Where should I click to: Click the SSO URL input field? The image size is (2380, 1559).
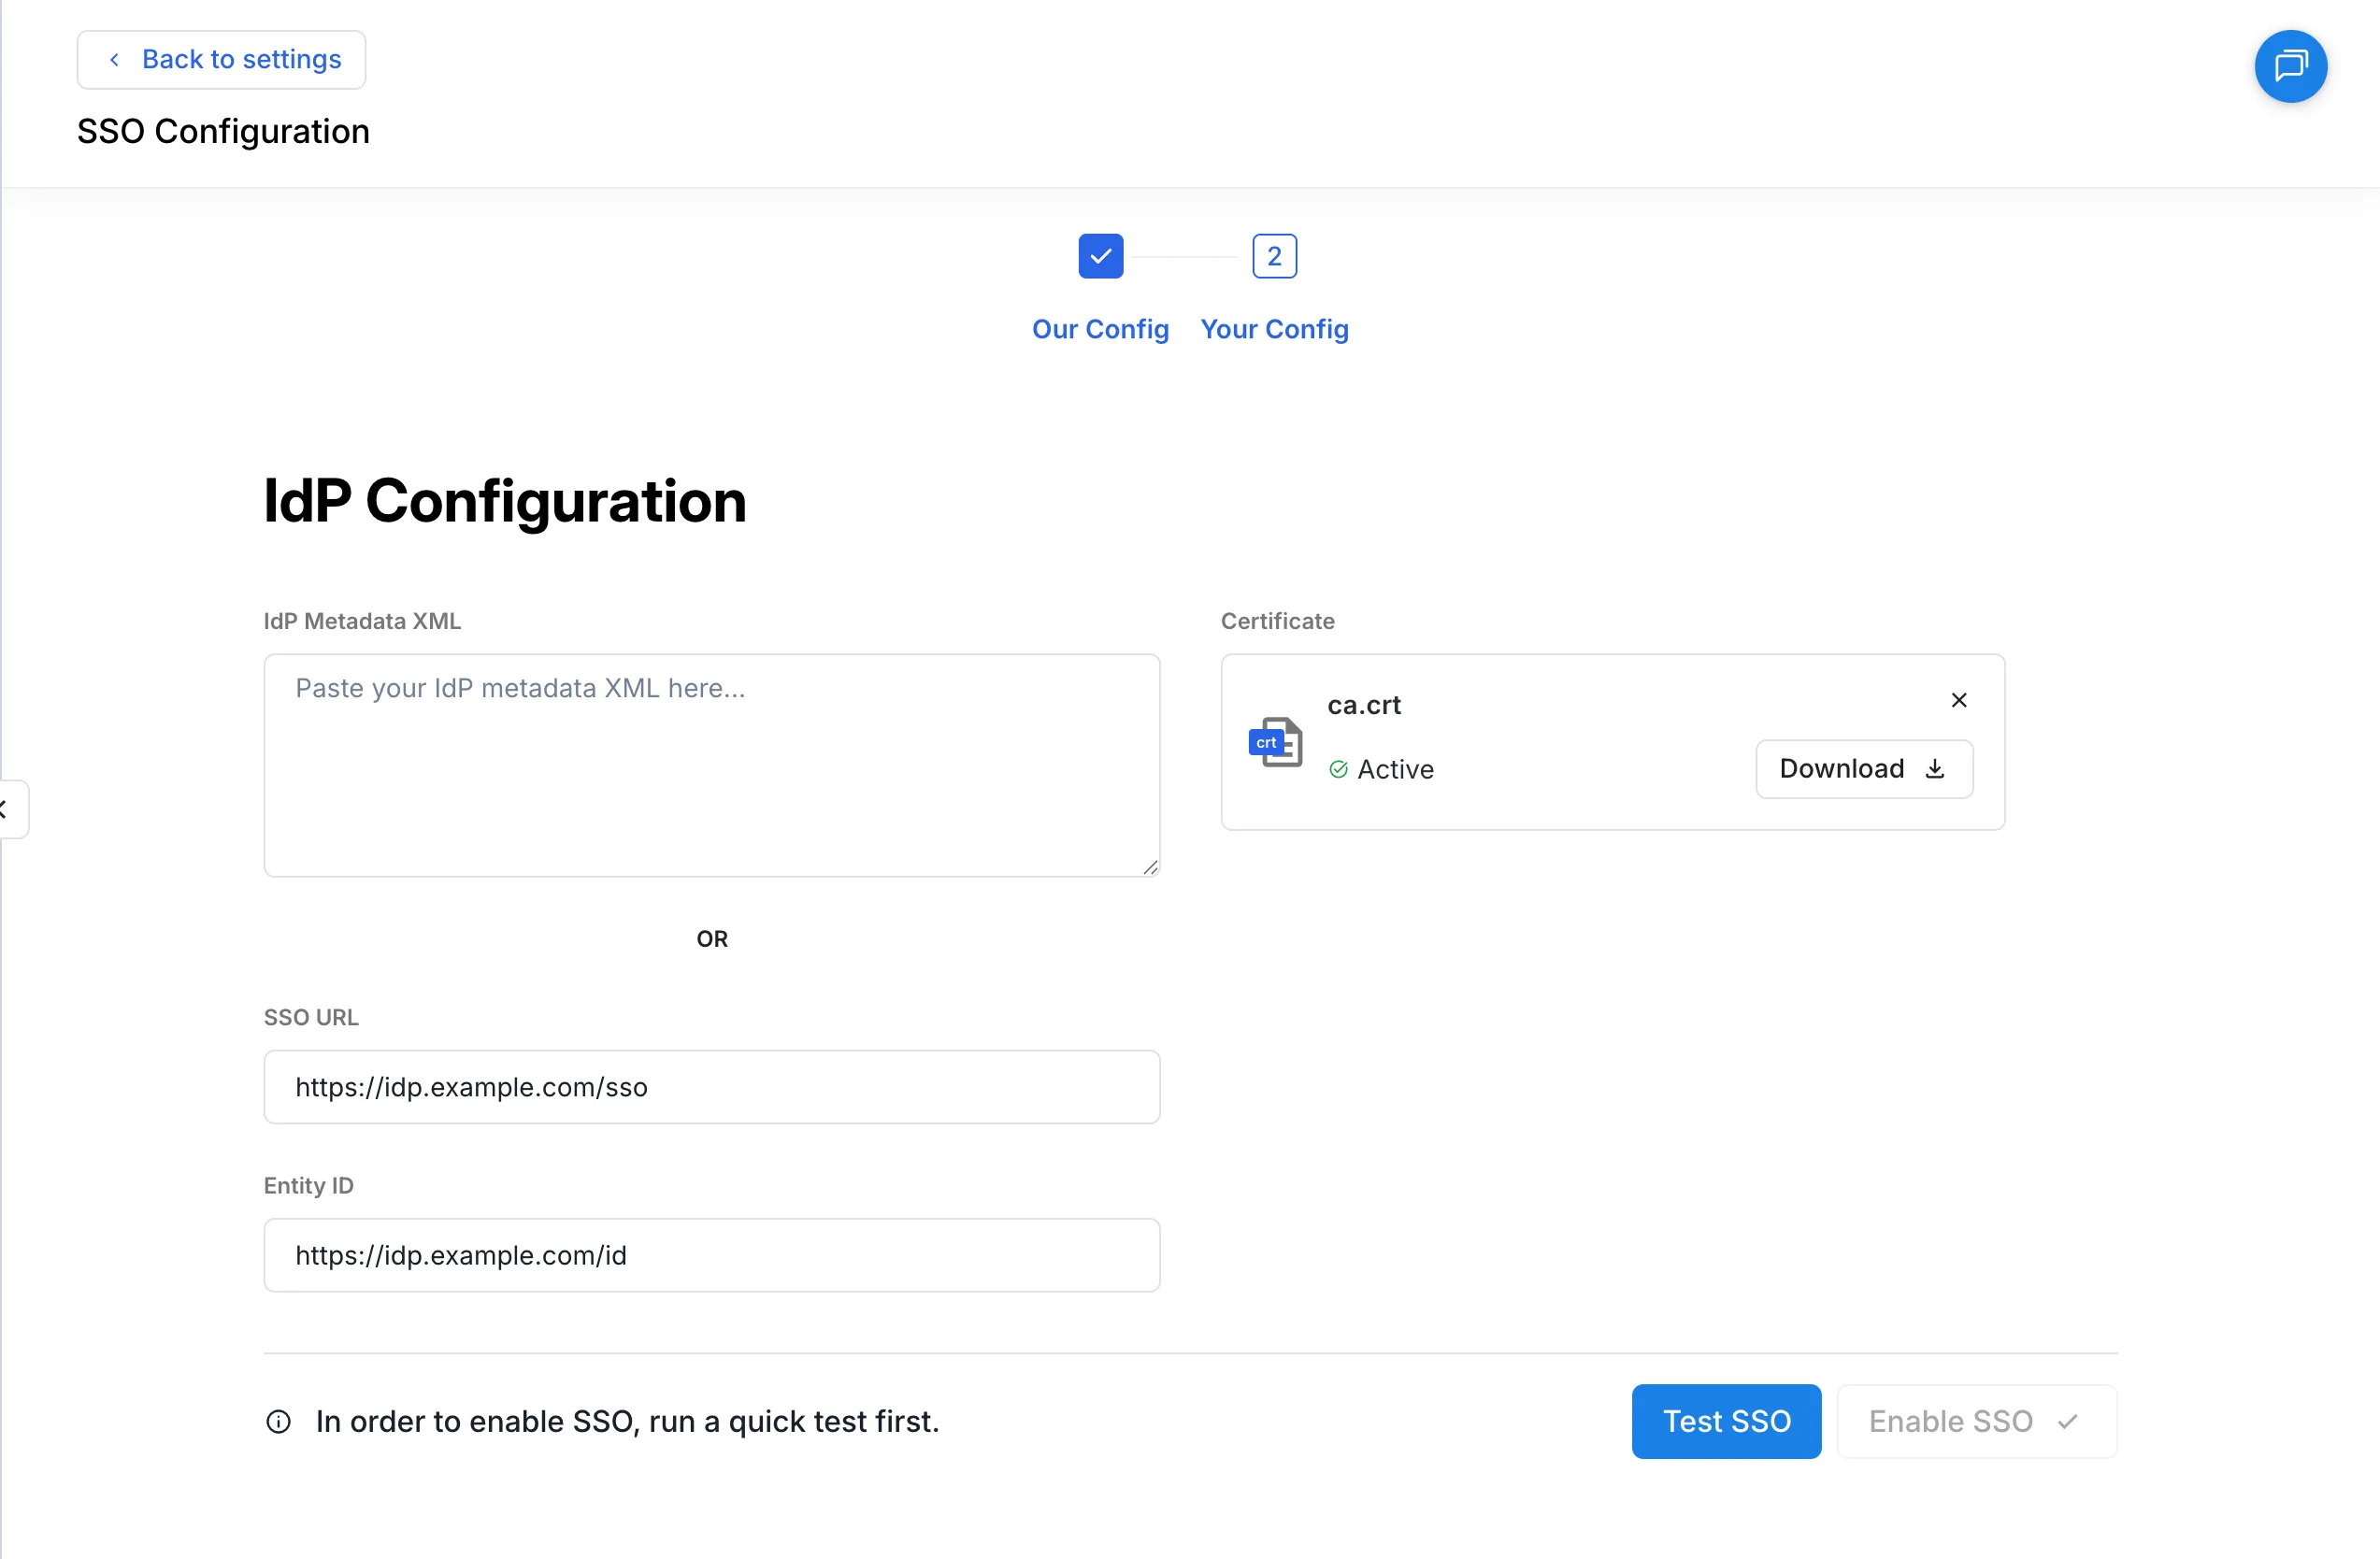pyautogui.click(x=711, y=1087)
